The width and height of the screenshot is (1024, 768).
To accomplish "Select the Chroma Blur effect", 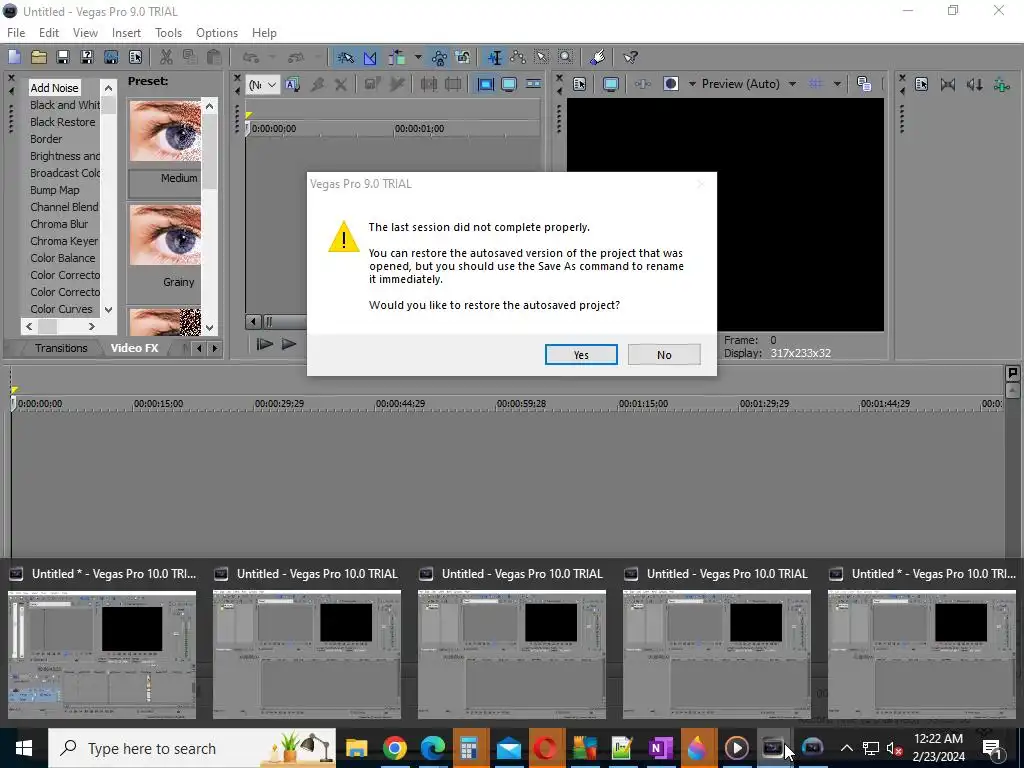I will [59, 224].
